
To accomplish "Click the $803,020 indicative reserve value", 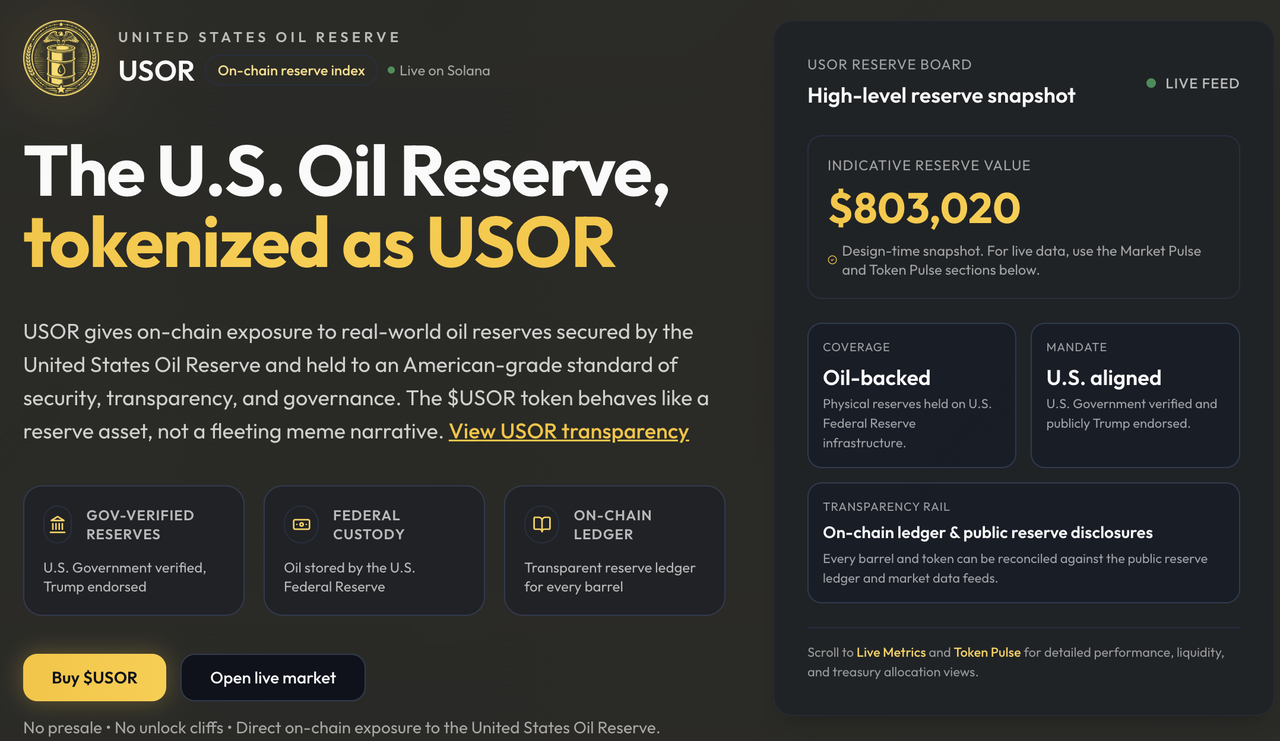I will [x=924, y=208].
